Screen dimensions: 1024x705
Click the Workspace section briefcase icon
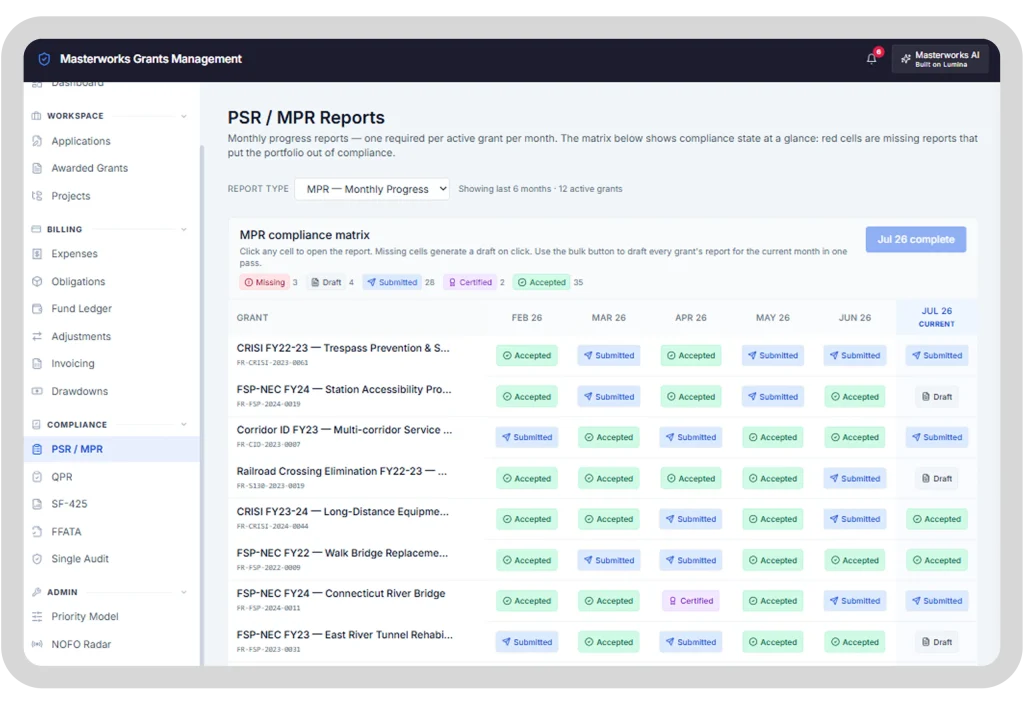pos(37,116)
